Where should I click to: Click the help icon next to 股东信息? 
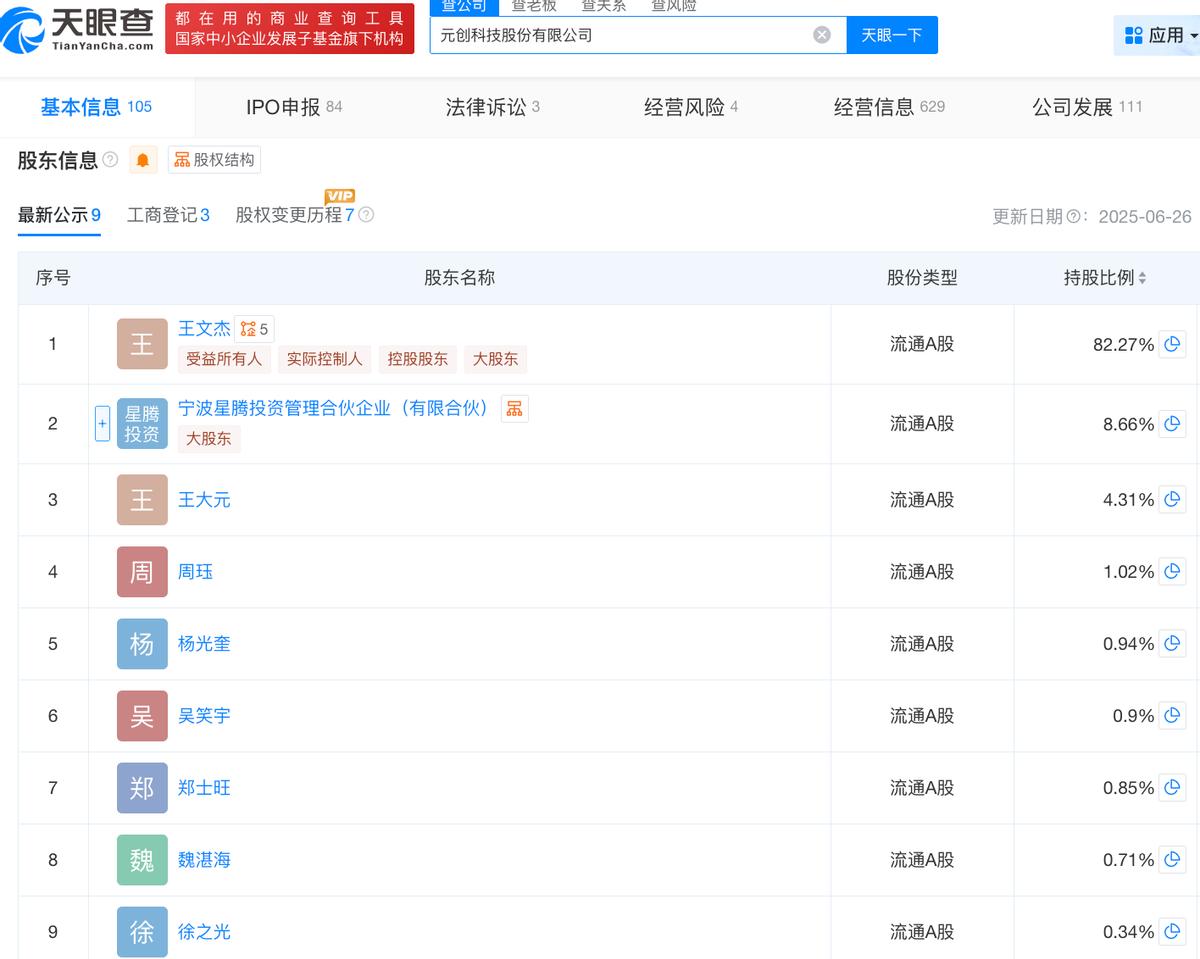(110, 160)
